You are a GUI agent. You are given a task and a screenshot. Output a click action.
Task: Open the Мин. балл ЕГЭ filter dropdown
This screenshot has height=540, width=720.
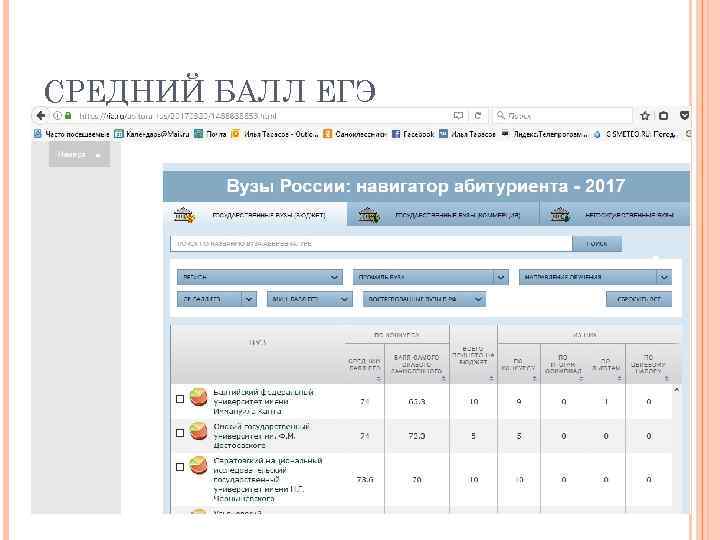(x=309, y=299)
